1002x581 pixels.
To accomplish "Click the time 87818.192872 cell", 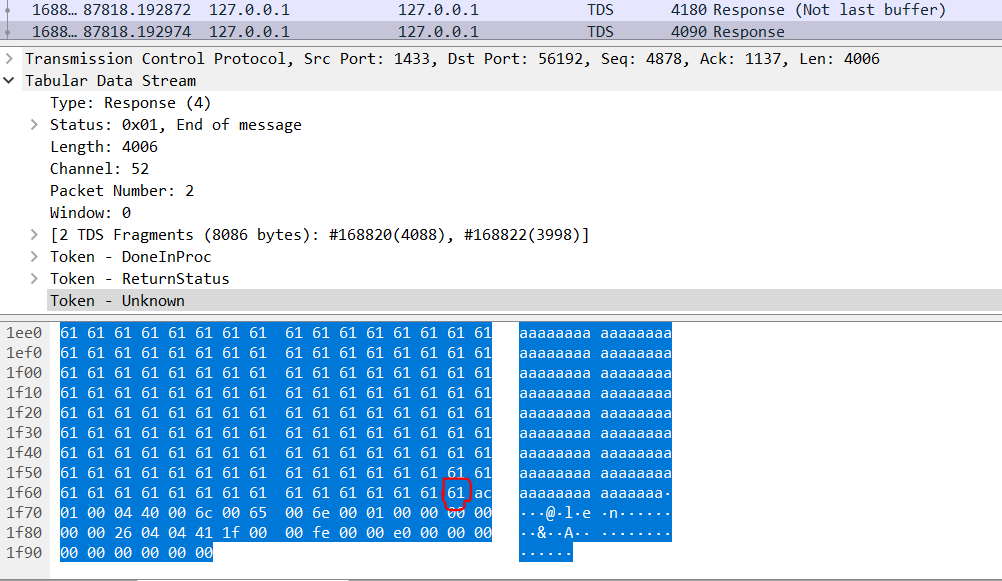I will pyautogui.click(x=137, y=10).
